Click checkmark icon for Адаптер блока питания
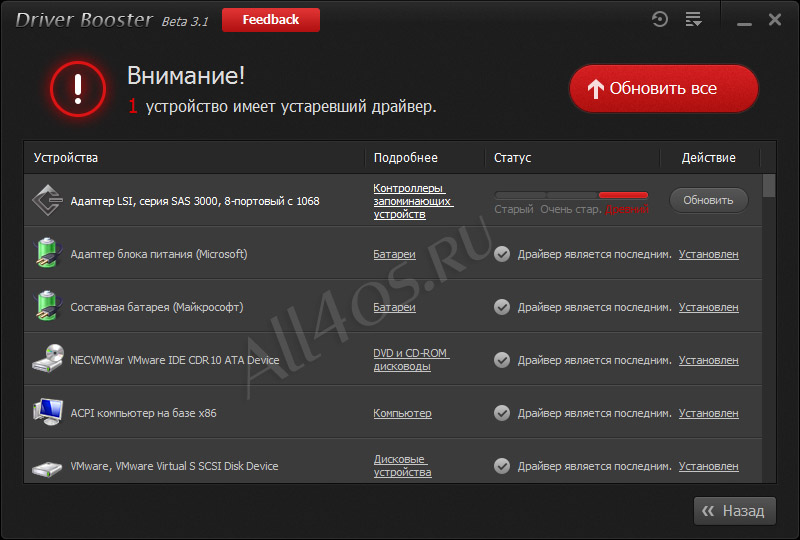This screenshot has height=540, width=800. [x=502, y=254]
